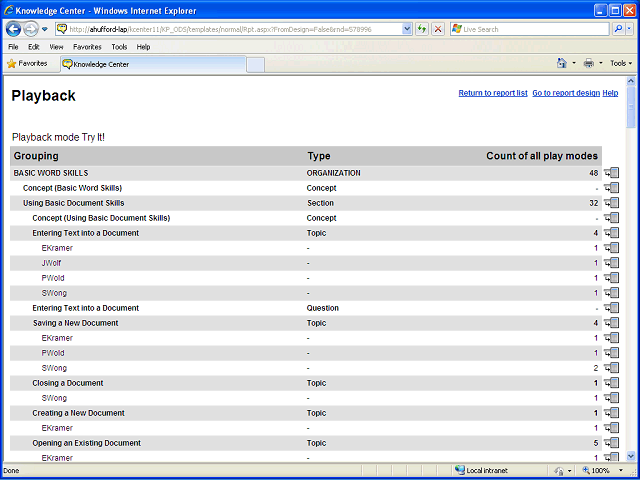The width and height of the screenshot is (640, 480).
Task: Click the Favorites star button
Action: (27, 64)
